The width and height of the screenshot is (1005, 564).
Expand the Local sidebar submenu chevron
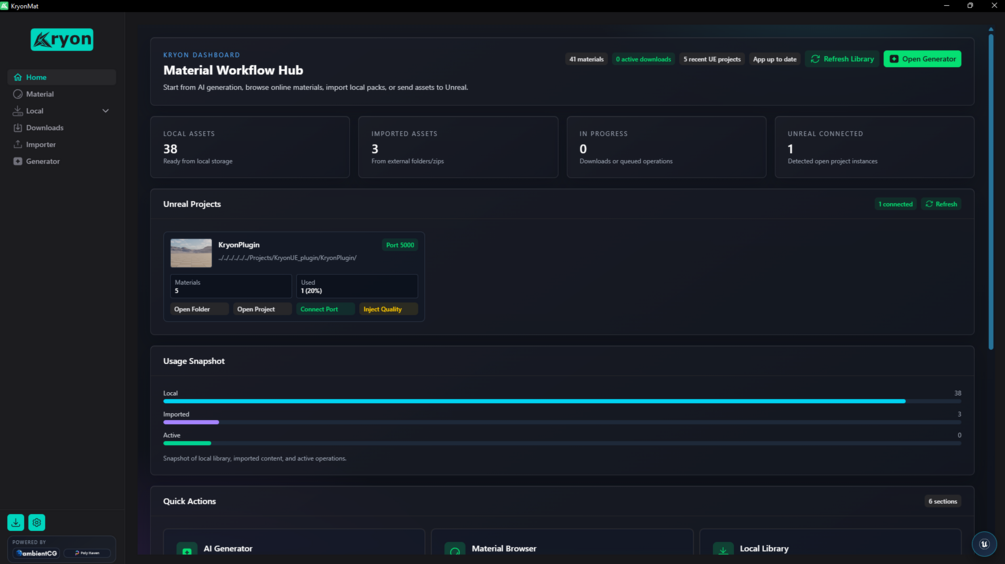106,111
